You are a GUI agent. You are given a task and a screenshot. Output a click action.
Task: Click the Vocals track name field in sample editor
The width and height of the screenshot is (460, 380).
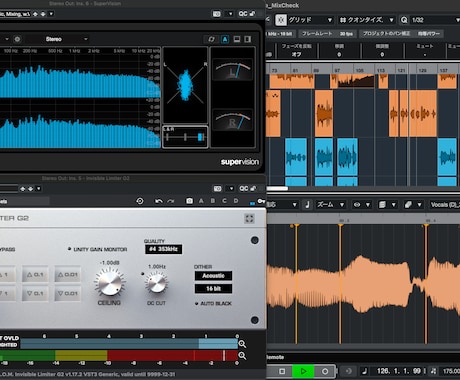click(x=445, y=205)
